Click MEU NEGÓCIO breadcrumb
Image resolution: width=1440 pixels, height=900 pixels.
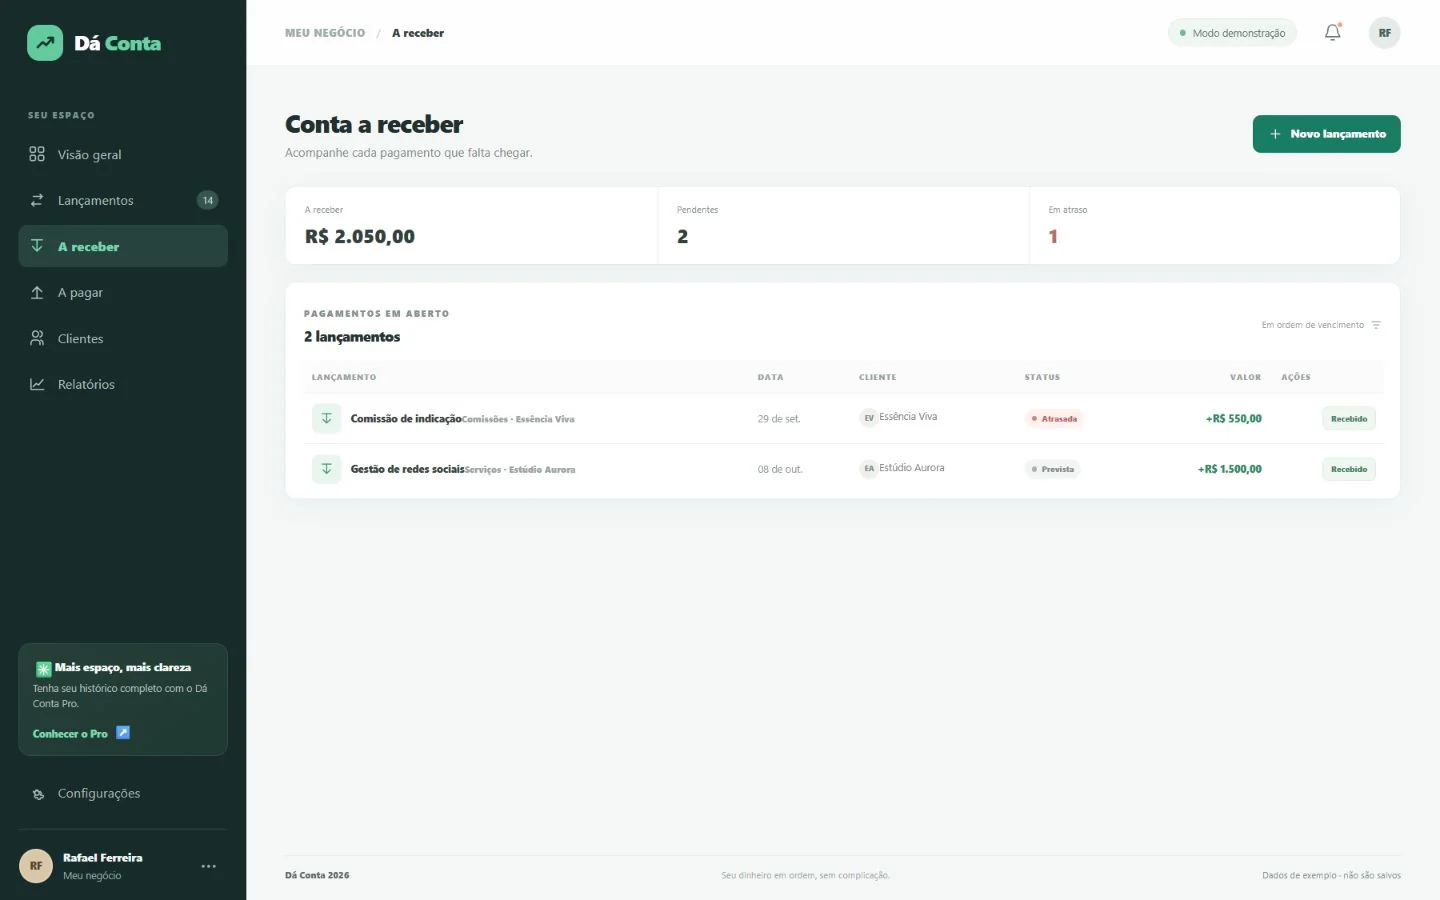click(x=325, y=33)
